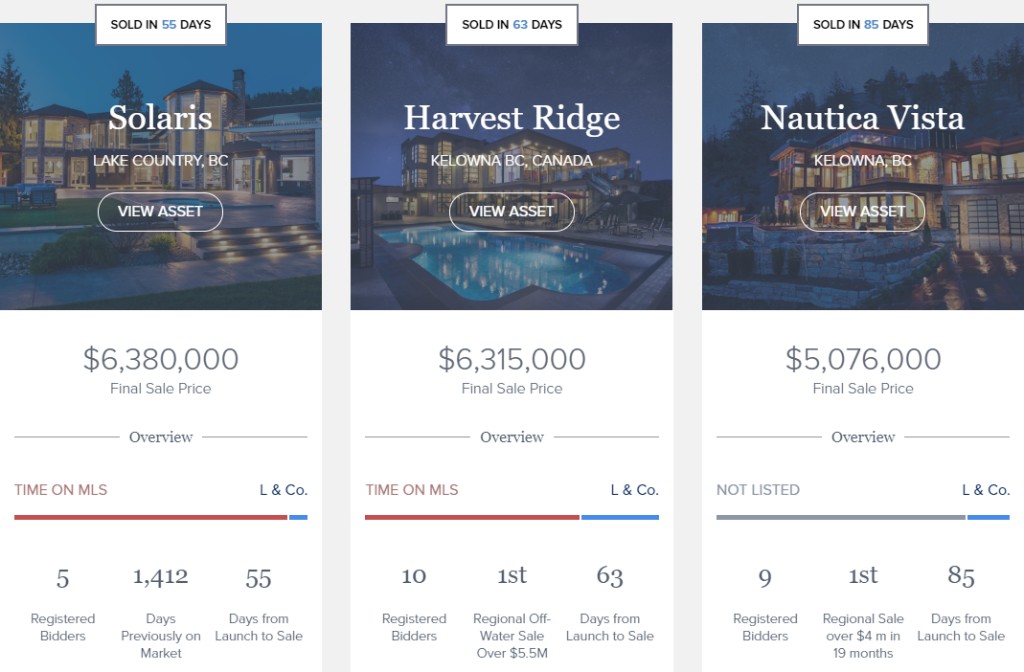The image size is (1024, 672).
Task: Select the Sold in 63 Days badge
Action: pyautogui.click(x=512, y=25)
